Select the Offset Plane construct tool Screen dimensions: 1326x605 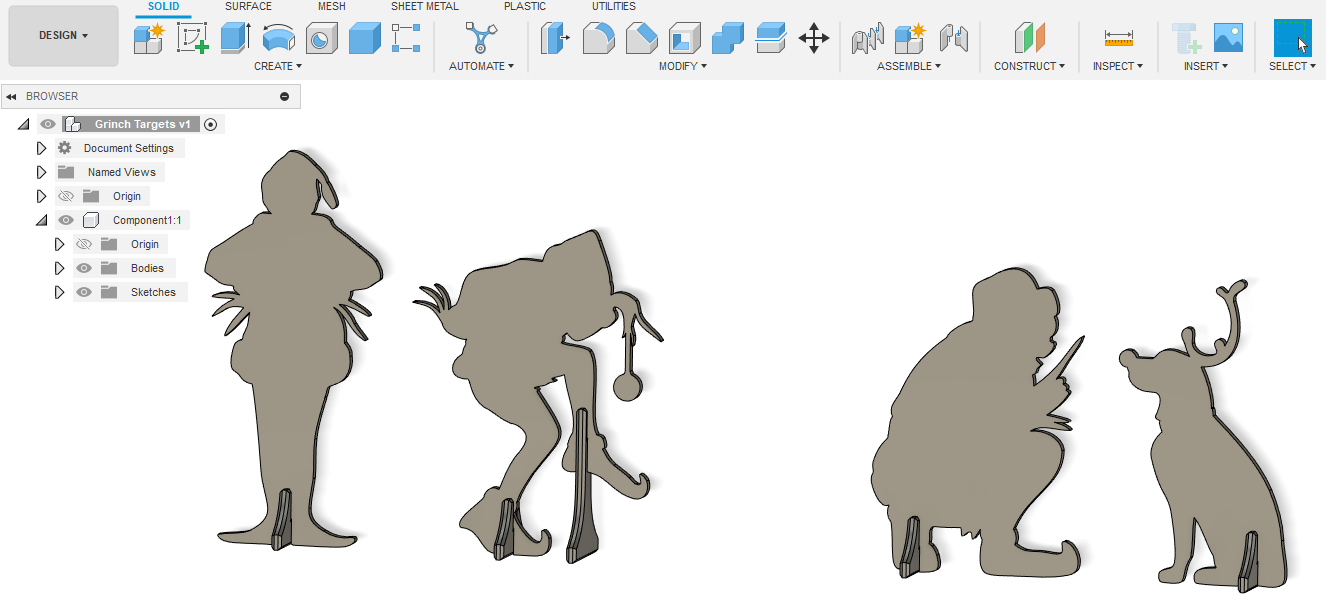[1029, 38]
